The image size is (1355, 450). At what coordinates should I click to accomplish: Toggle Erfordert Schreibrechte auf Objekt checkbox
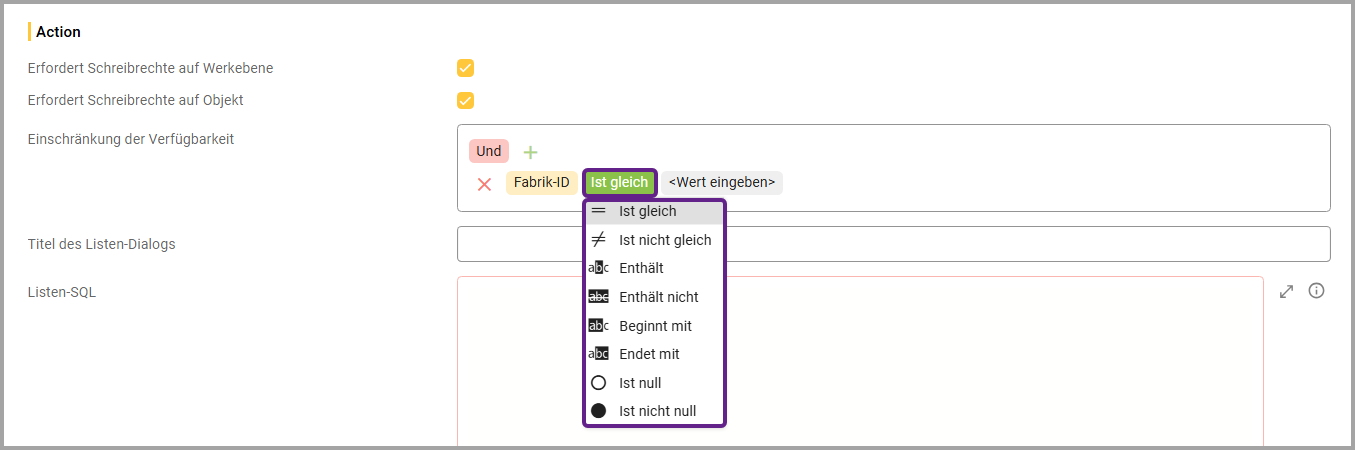coord(465,100)
